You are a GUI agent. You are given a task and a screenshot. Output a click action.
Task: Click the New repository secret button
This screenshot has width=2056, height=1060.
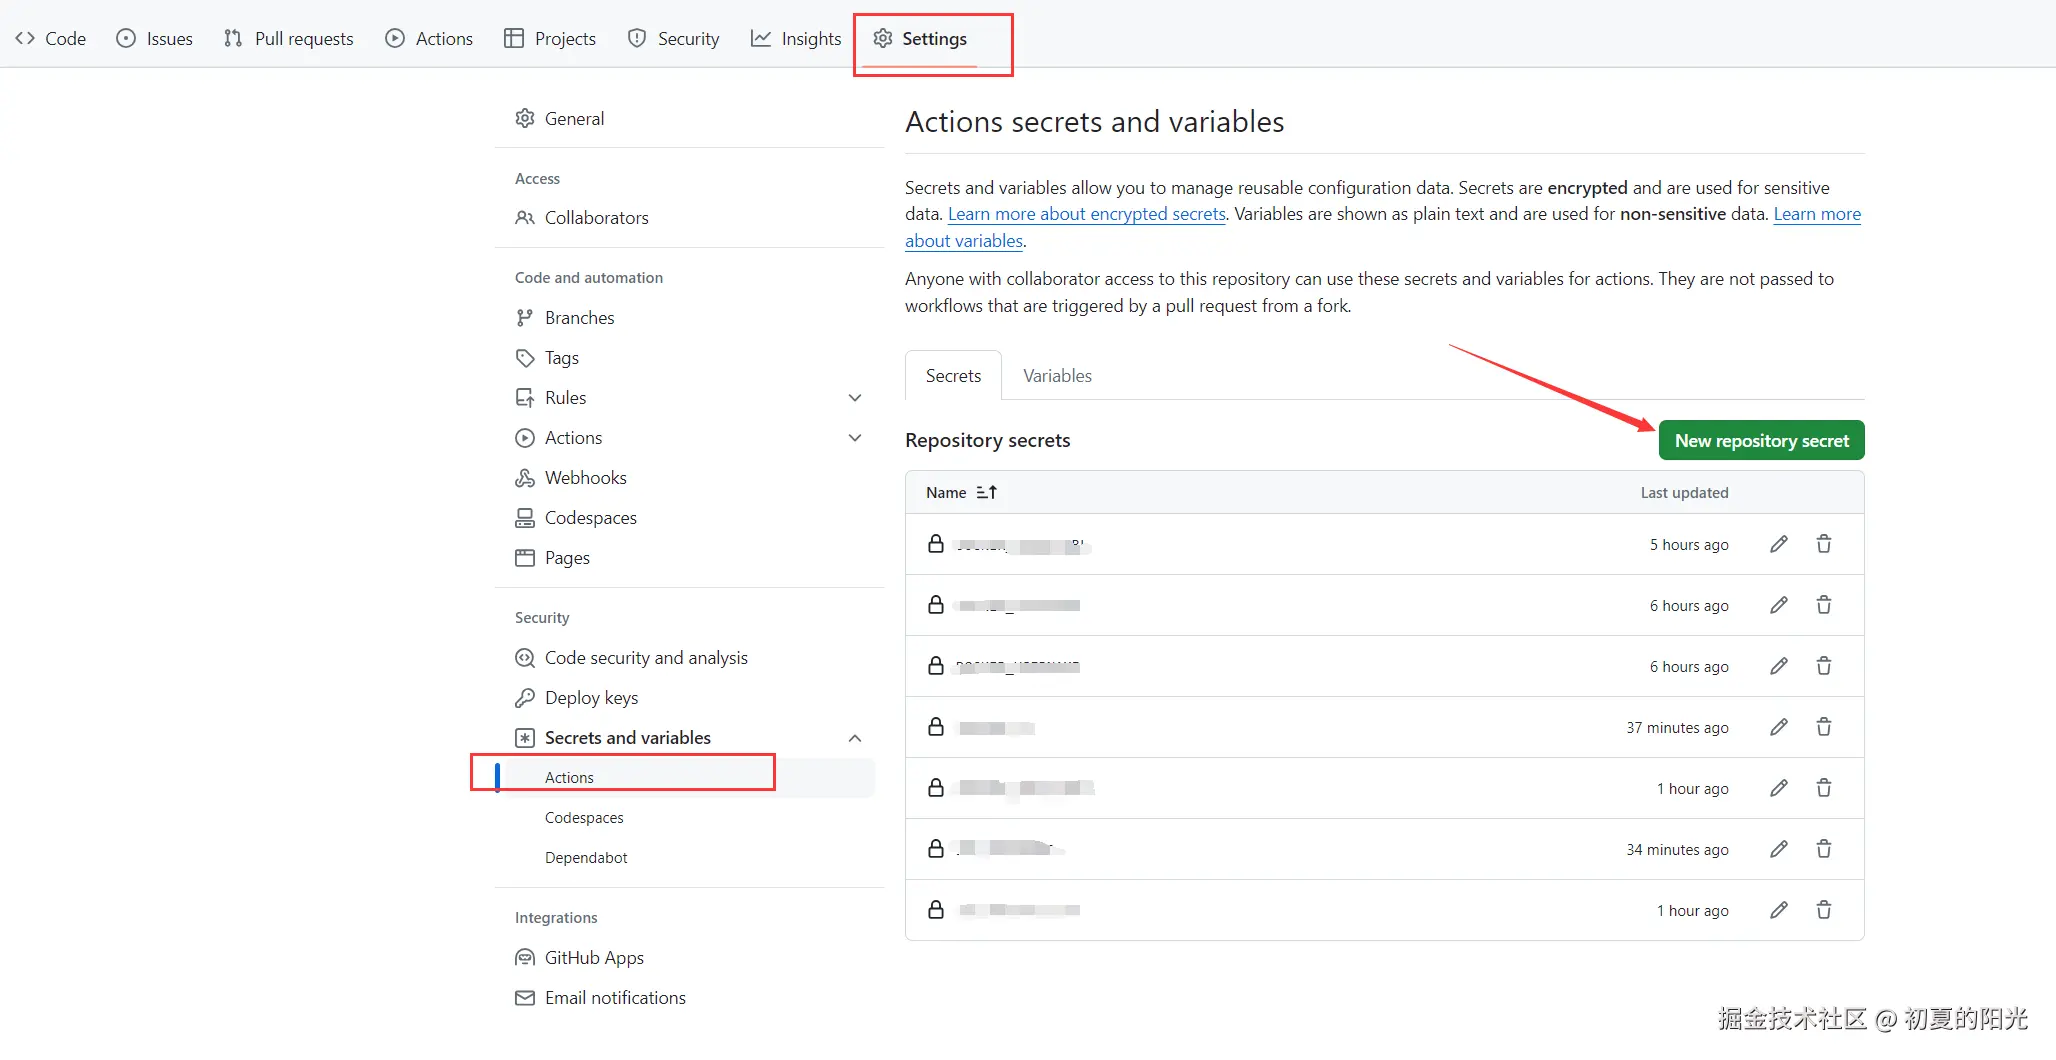coord(1761,441)
